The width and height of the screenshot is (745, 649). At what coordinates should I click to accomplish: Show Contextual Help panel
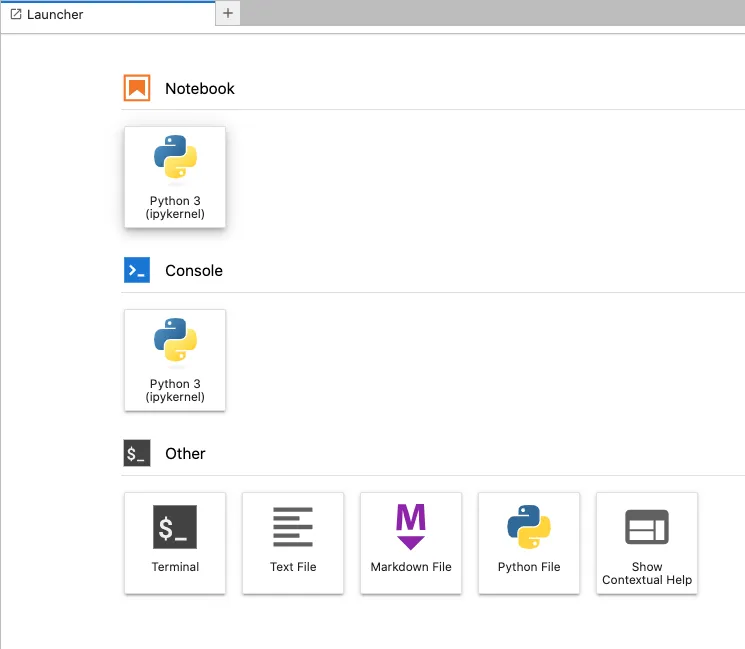[x=647, y=543]
